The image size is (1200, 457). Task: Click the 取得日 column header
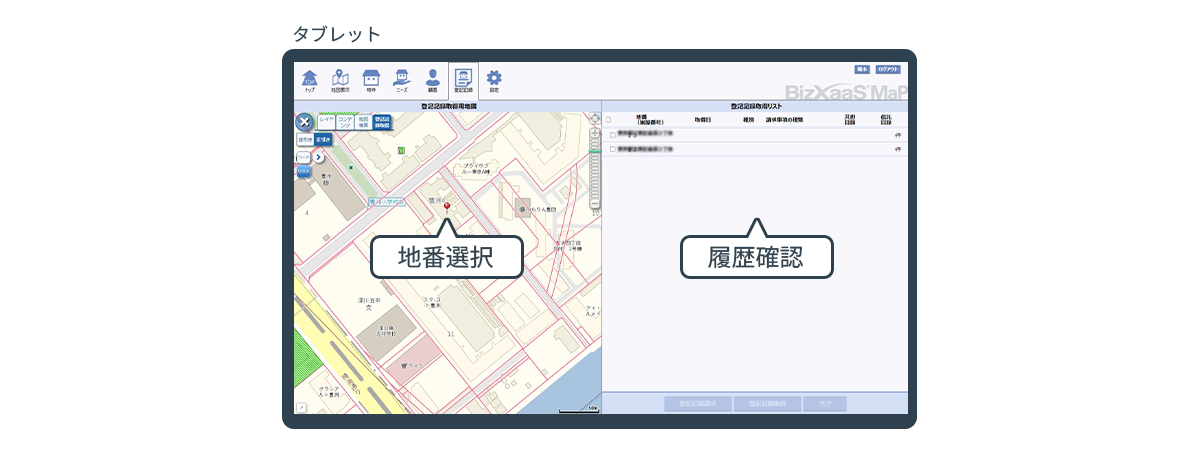point(702,119)
